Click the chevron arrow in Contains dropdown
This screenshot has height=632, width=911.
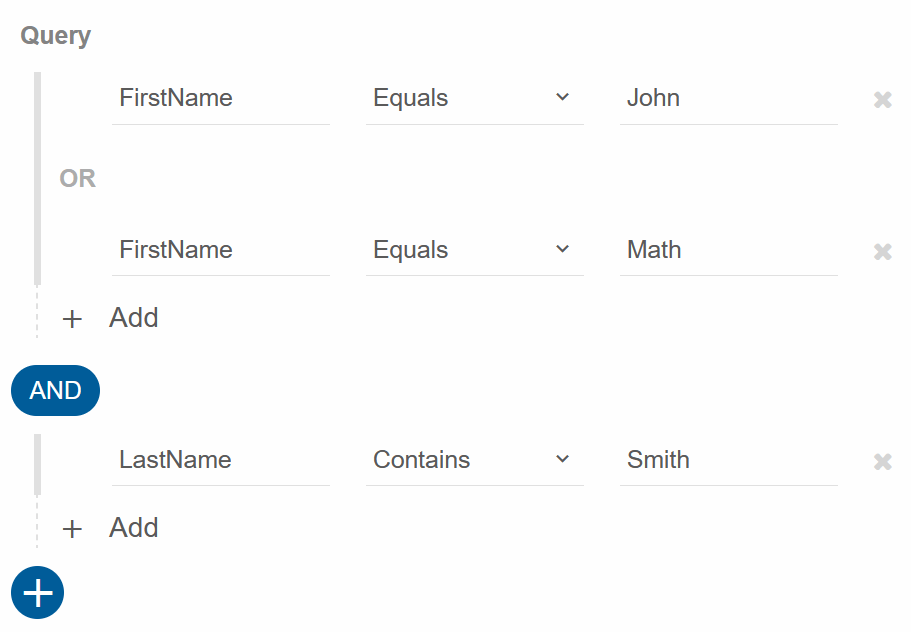coord(562,459)
